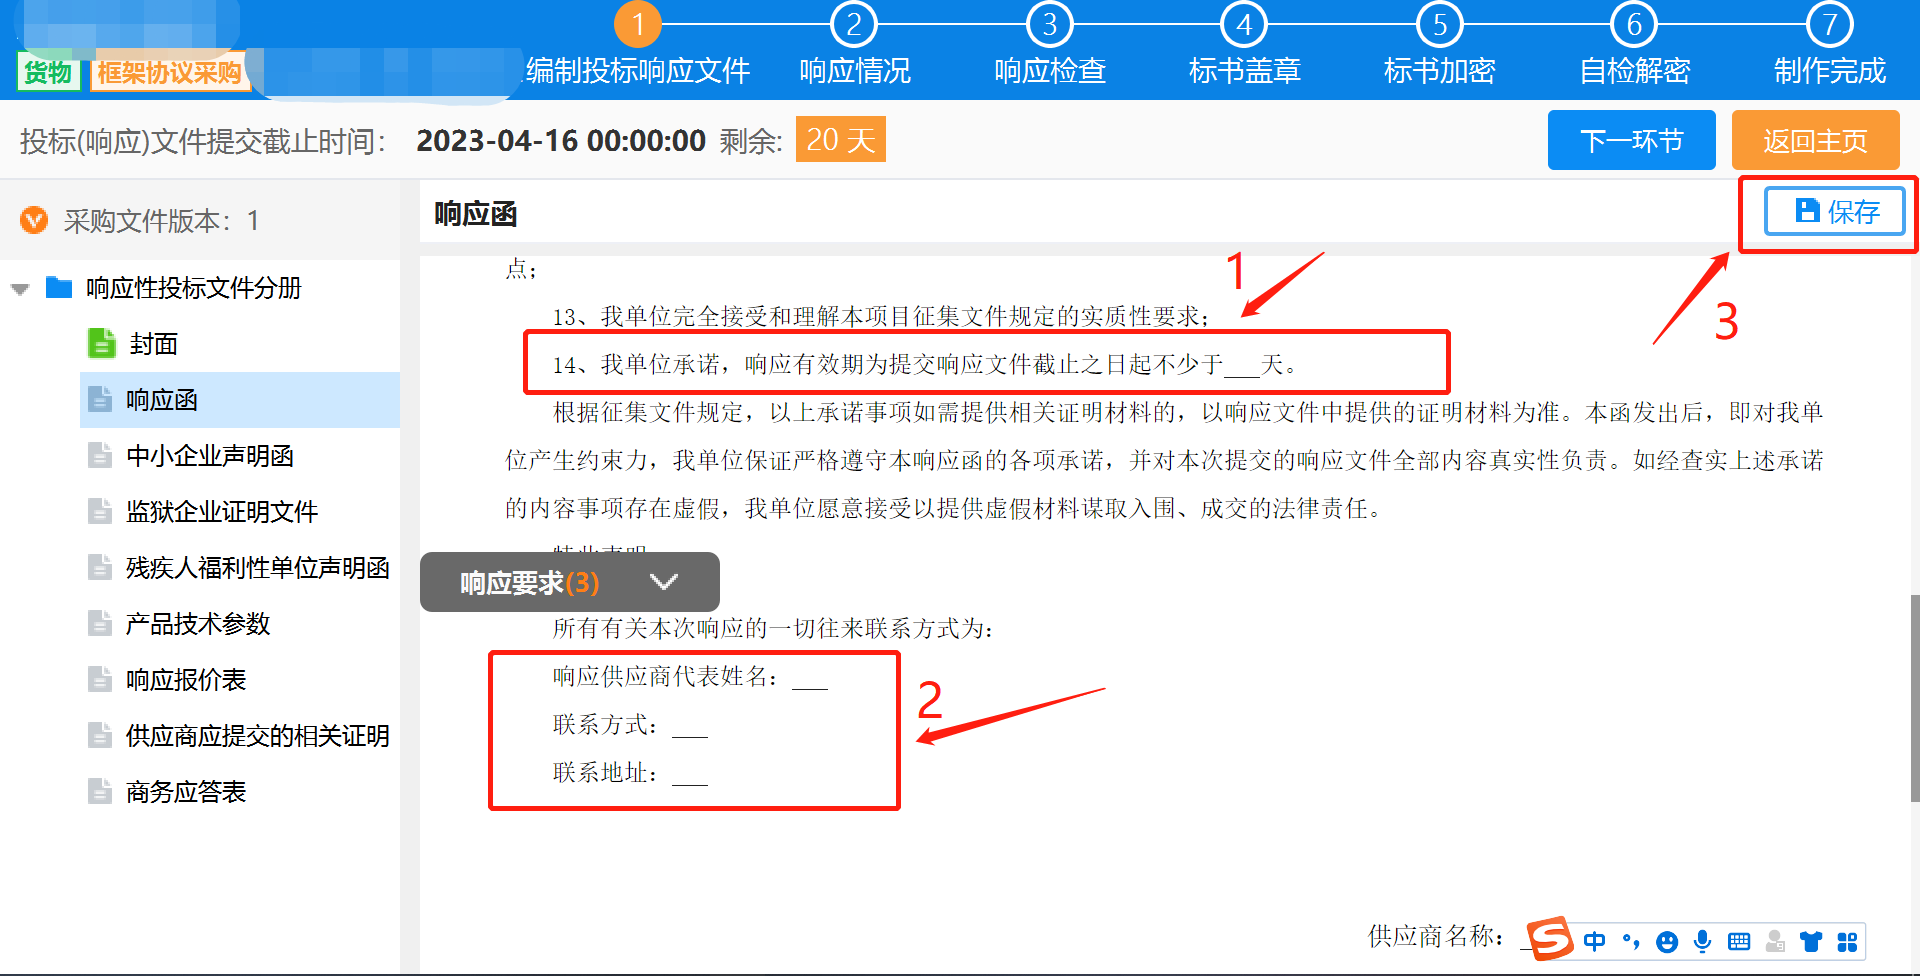1920x976 pixels.
Task: Click the blank days field in item 14
Action: pos(1241,366)
